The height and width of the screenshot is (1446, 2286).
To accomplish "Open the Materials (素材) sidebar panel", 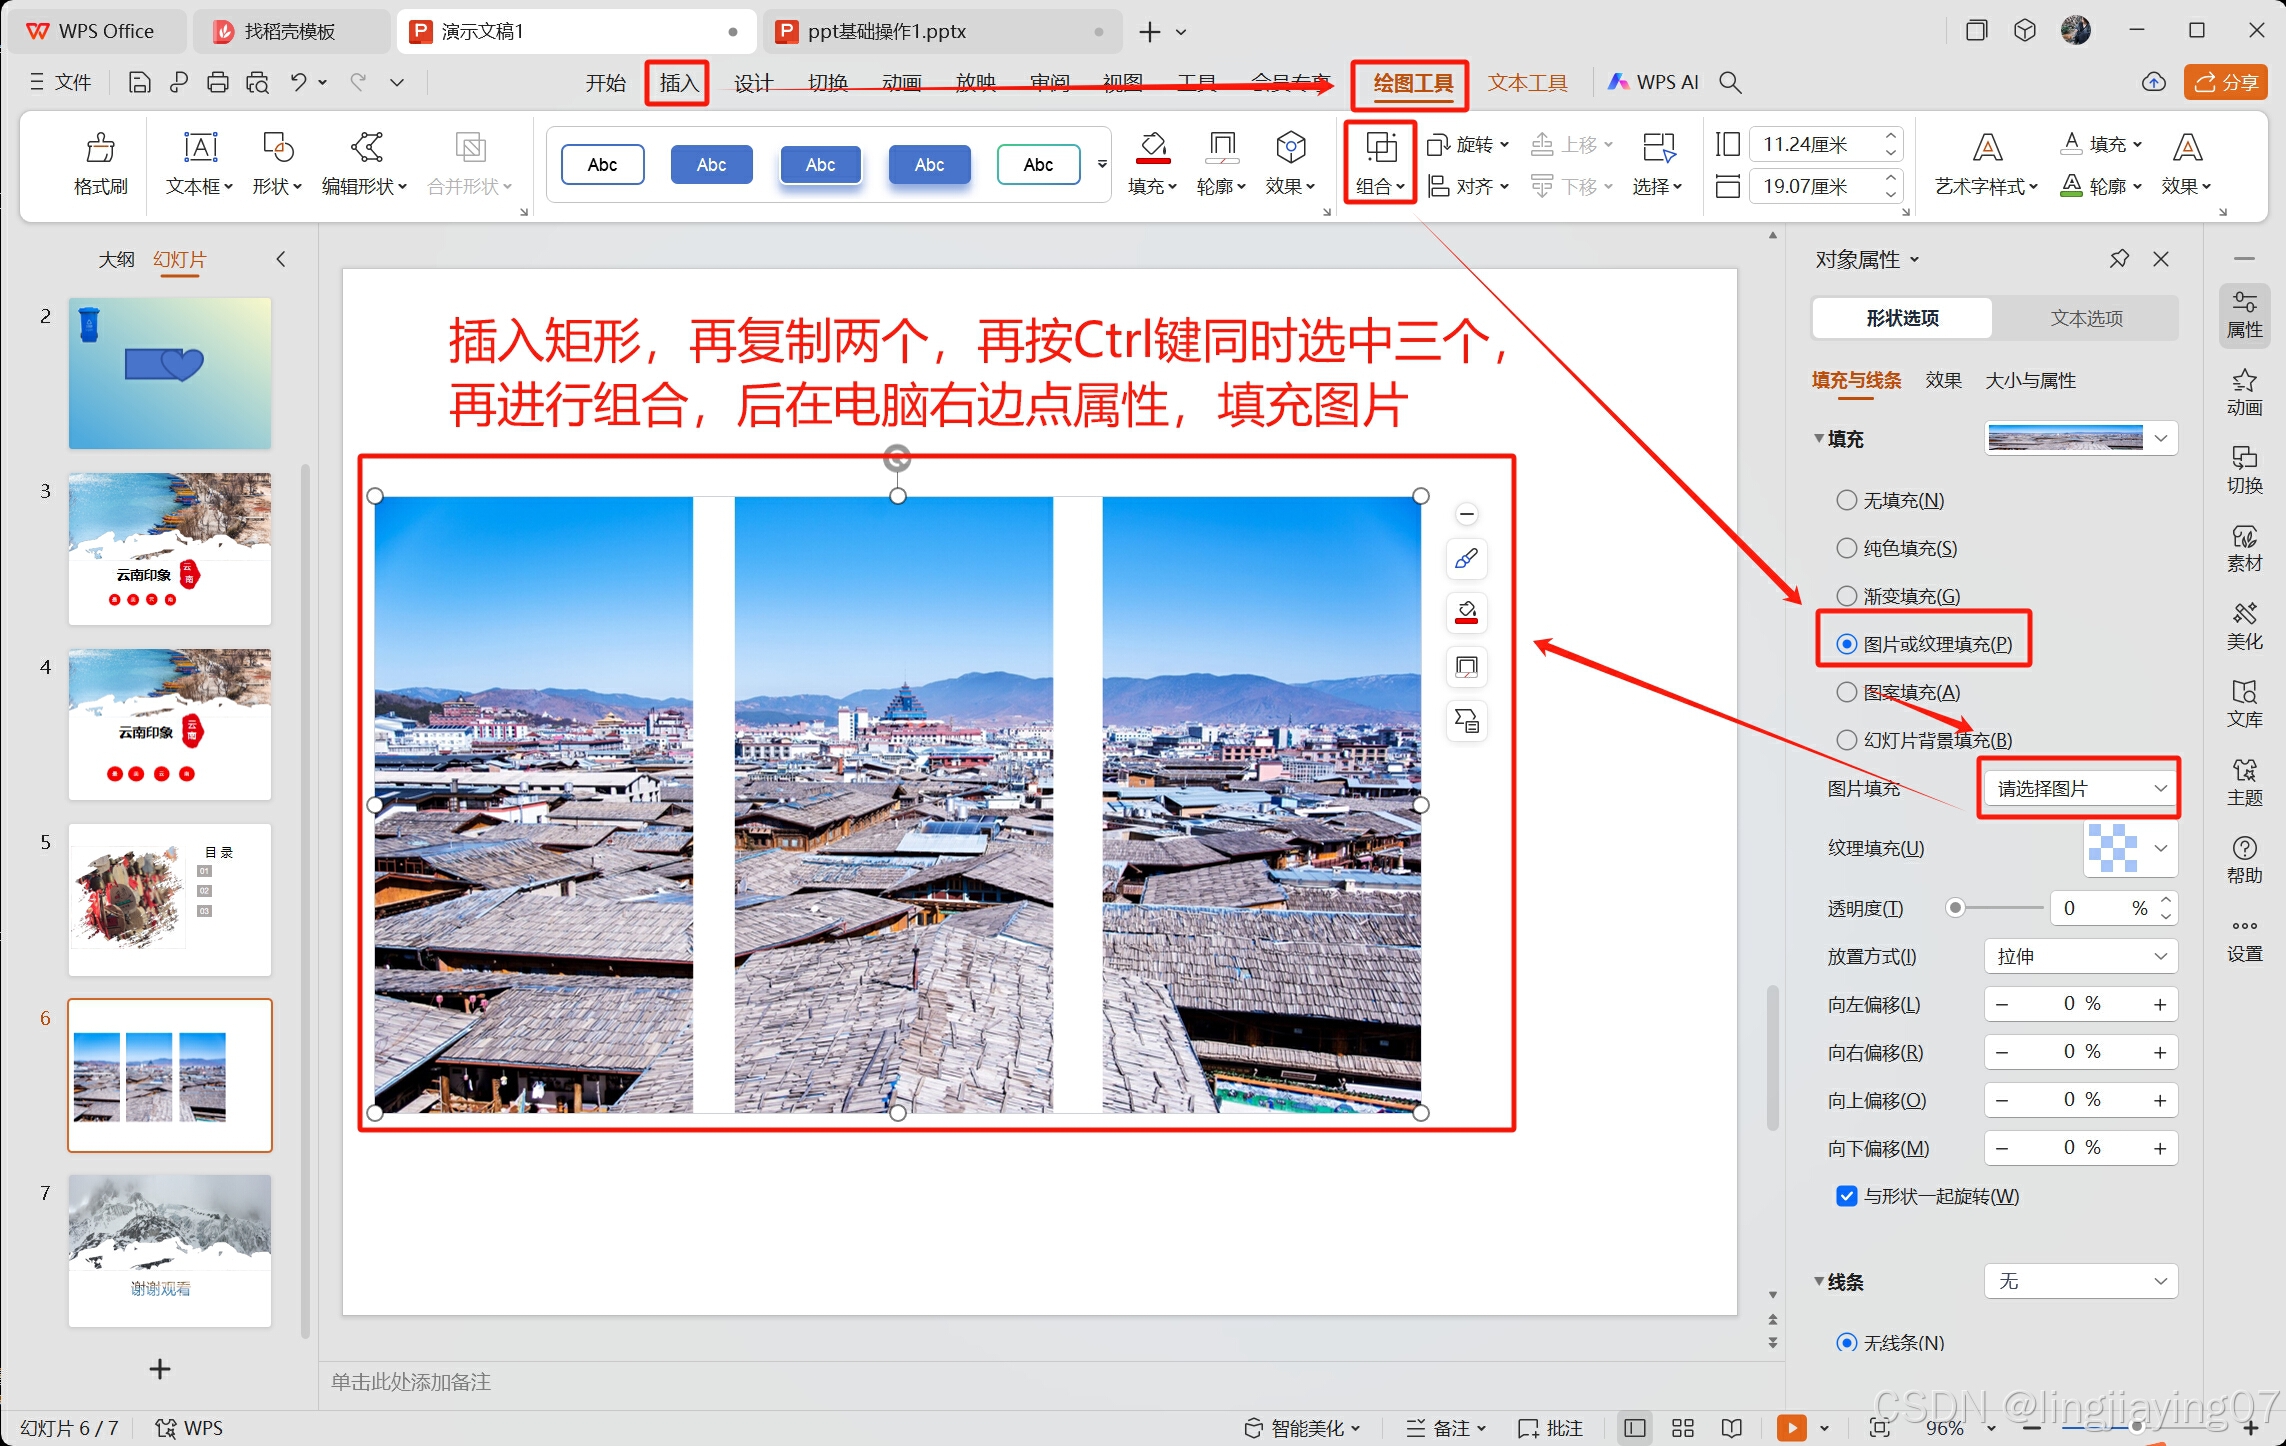I will pos(2243,547).
